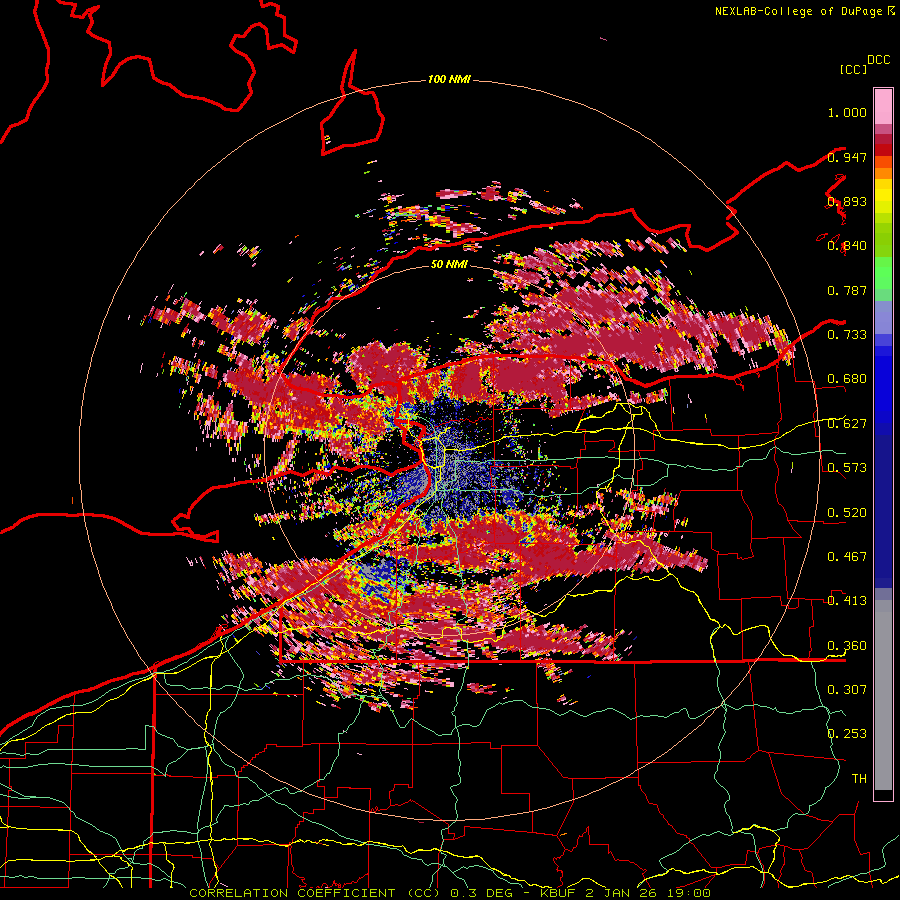Click the 0.253 color scale label

[x=847, y=734]
